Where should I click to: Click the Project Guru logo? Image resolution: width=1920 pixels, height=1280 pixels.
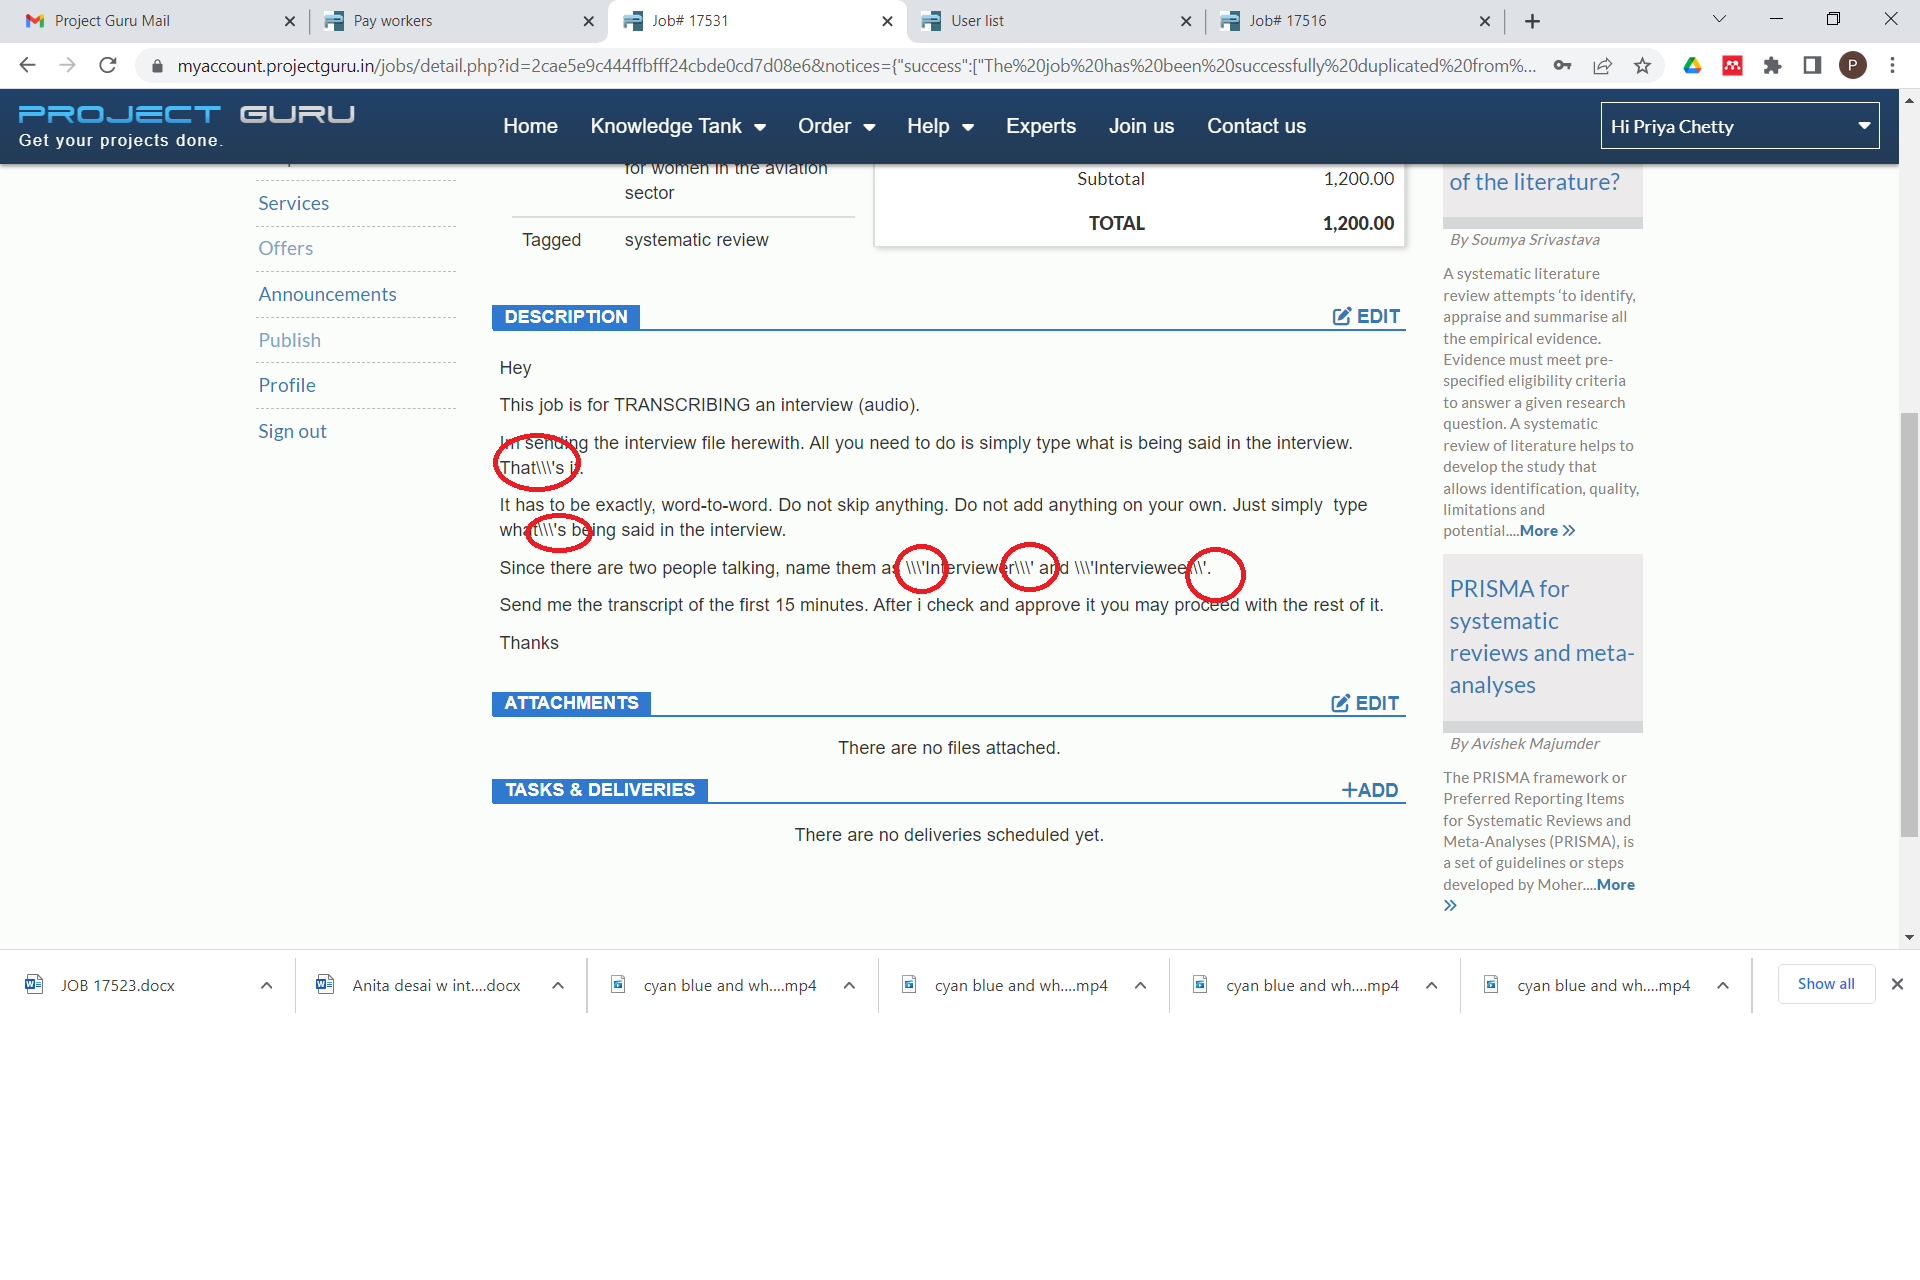click(186, 126)
